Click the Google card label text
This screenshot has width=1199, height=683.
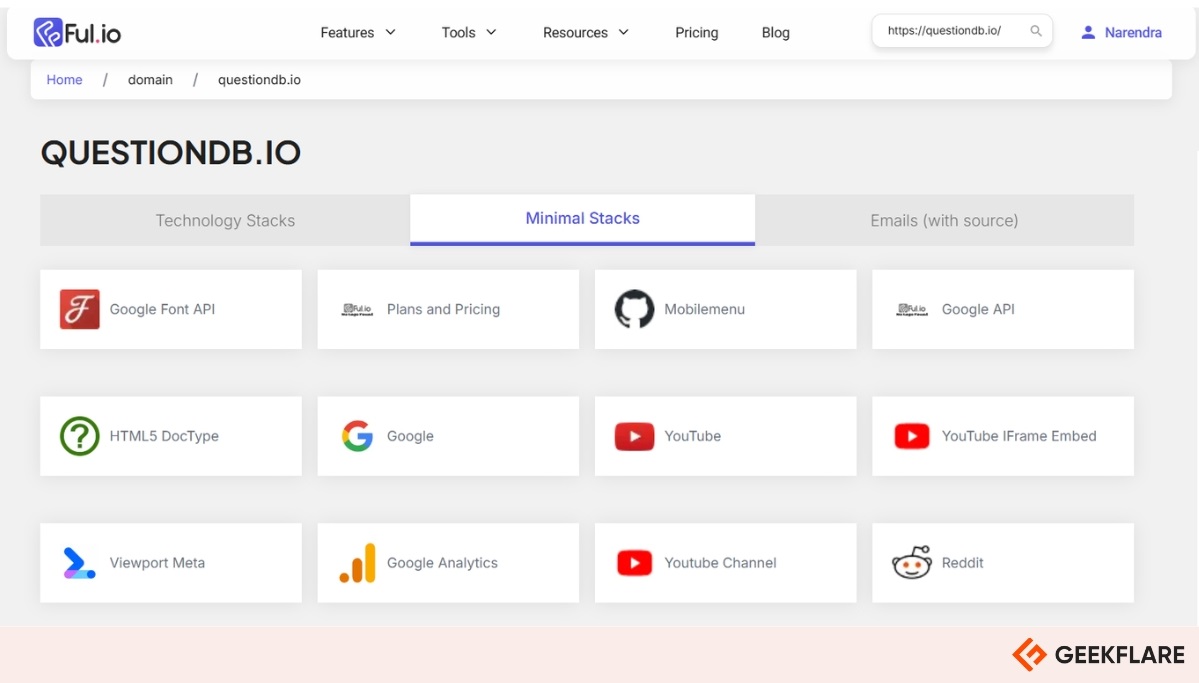(x=410, y=436)
